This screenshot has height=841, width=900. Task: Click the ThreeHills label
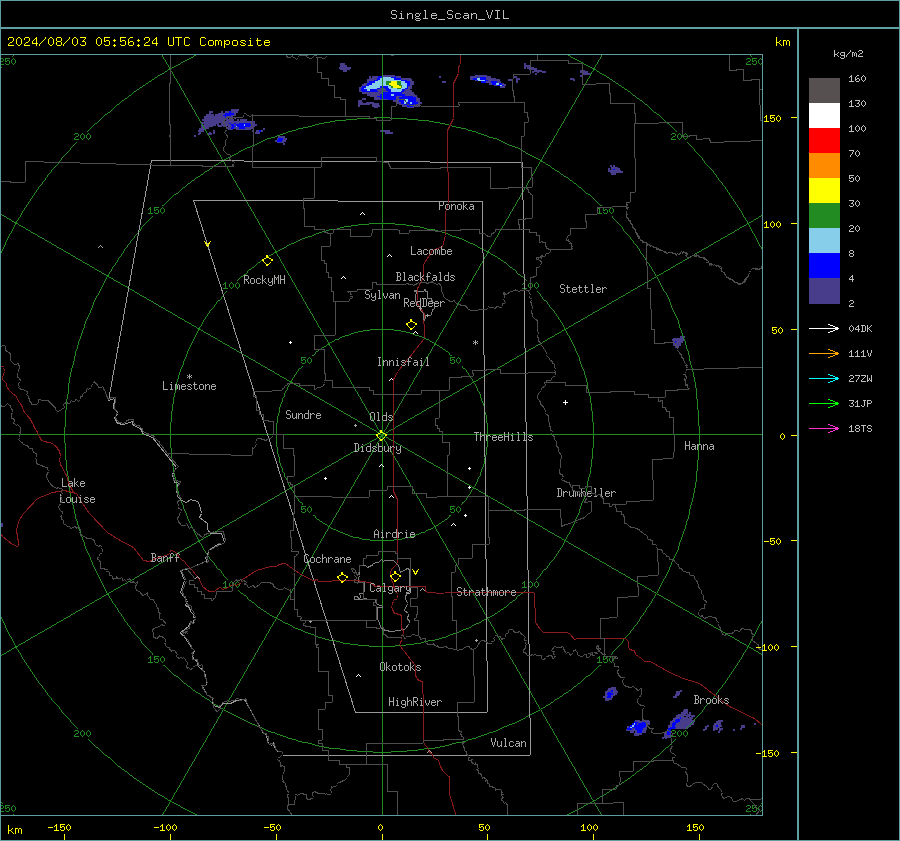(x=503, y=437)
